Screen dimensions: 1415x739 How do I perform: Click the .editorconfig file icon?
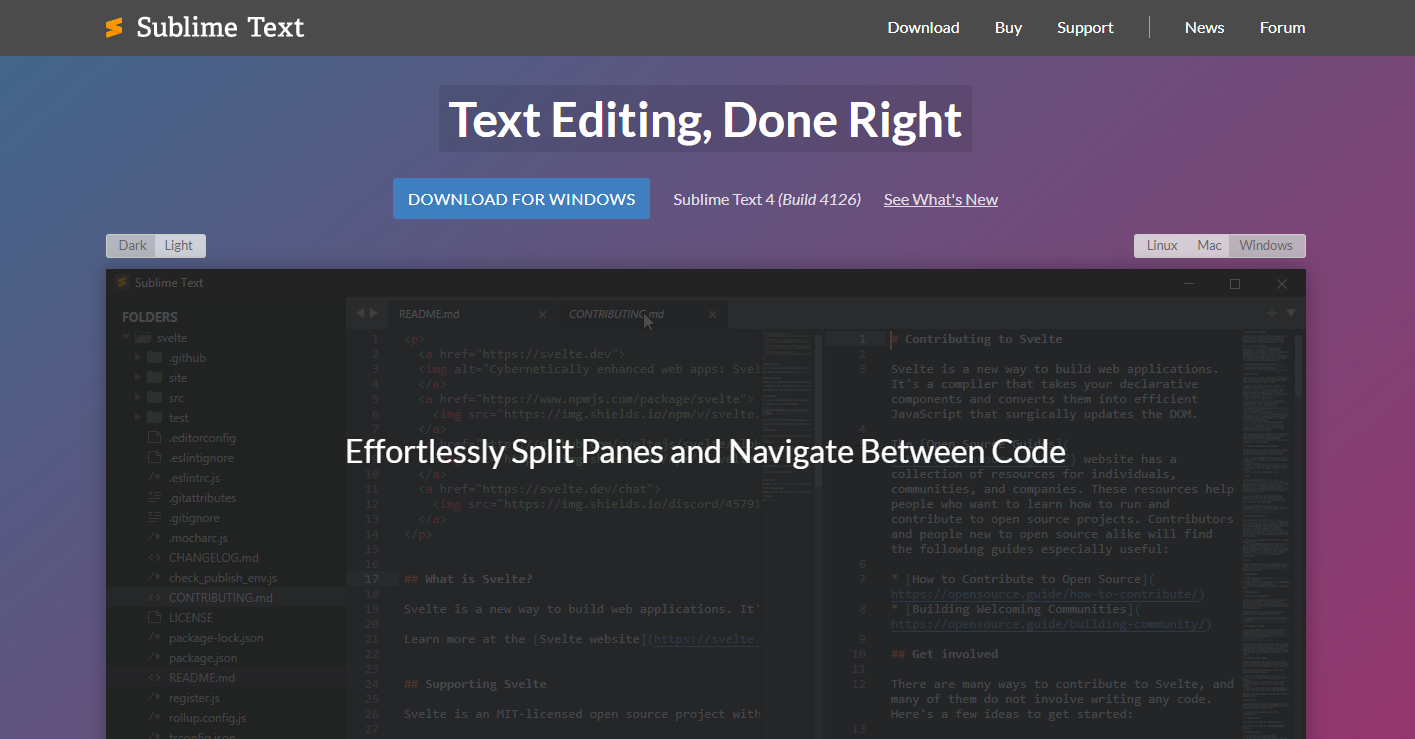click(154, 438)
